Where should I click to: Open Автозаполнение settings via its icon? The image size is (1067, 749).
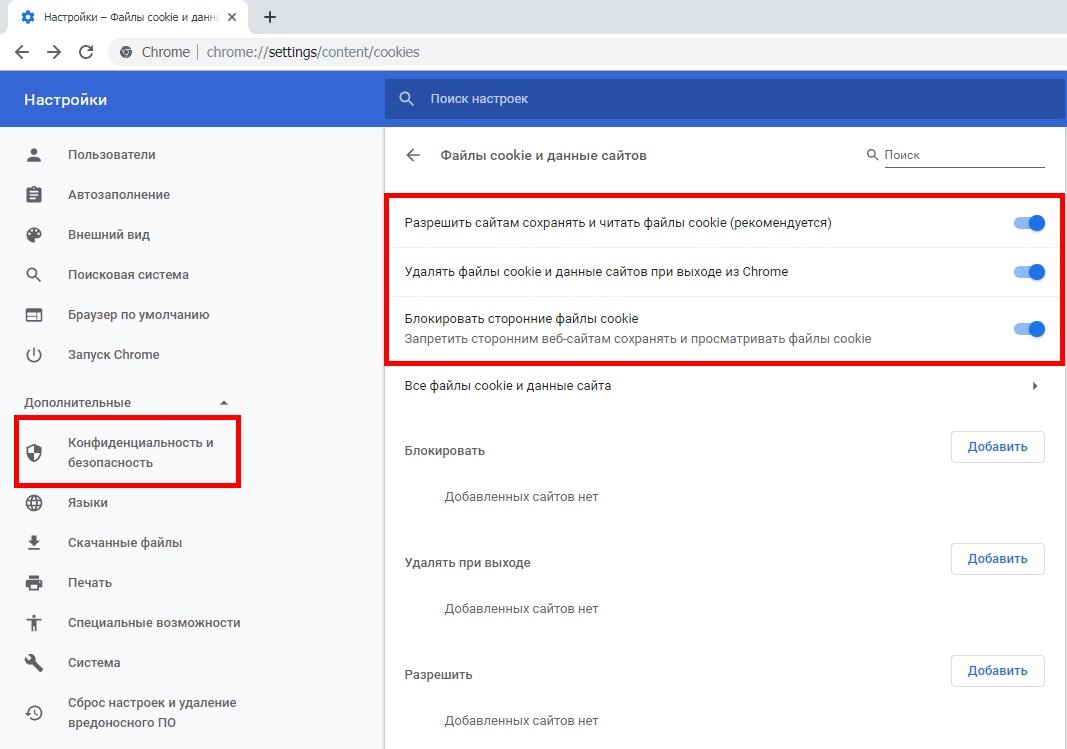click(33, 194)
